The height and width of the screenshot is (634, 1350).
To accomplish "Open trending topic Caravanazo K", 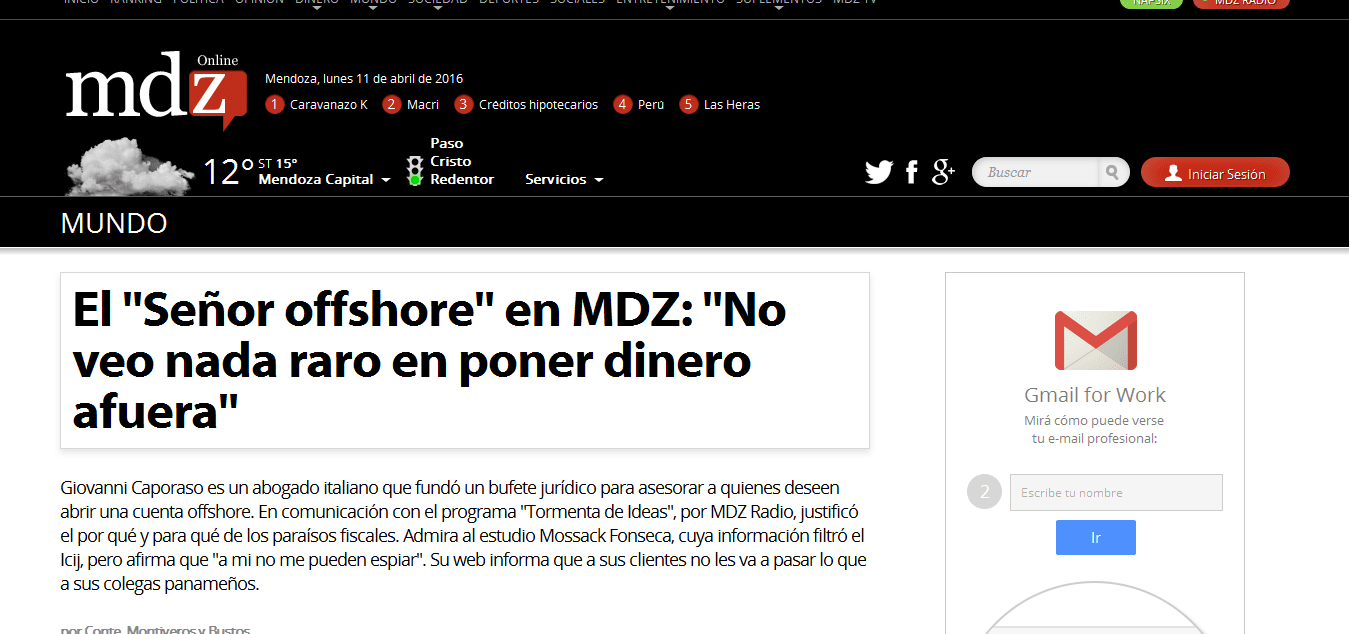I will [x=329, y=105].
